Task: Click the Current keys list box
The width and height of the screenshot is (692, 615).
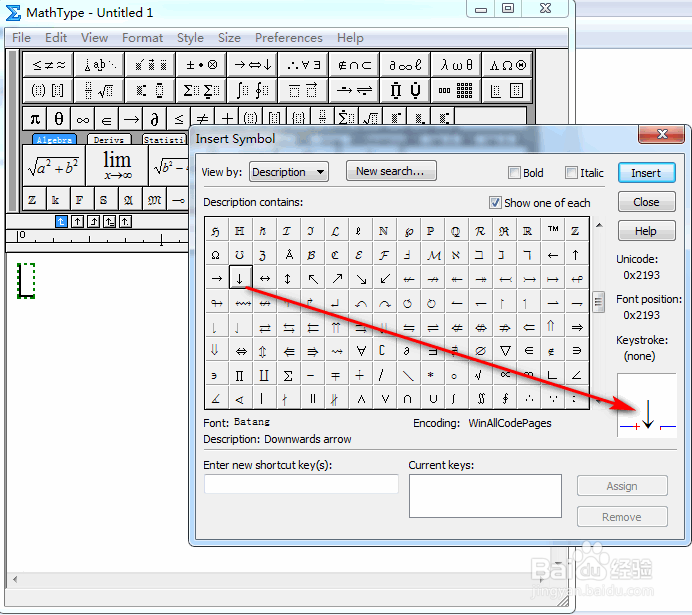Action: point(485,496)
